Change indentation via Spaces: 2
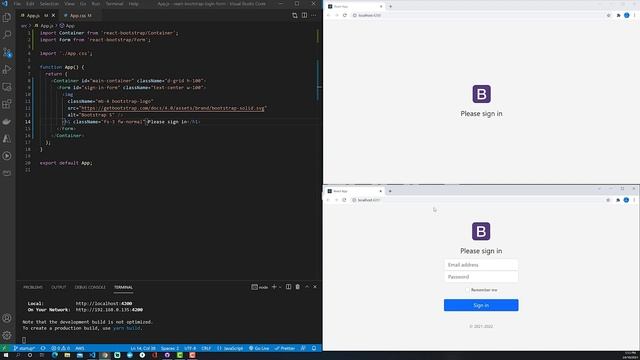 [170, 348]
